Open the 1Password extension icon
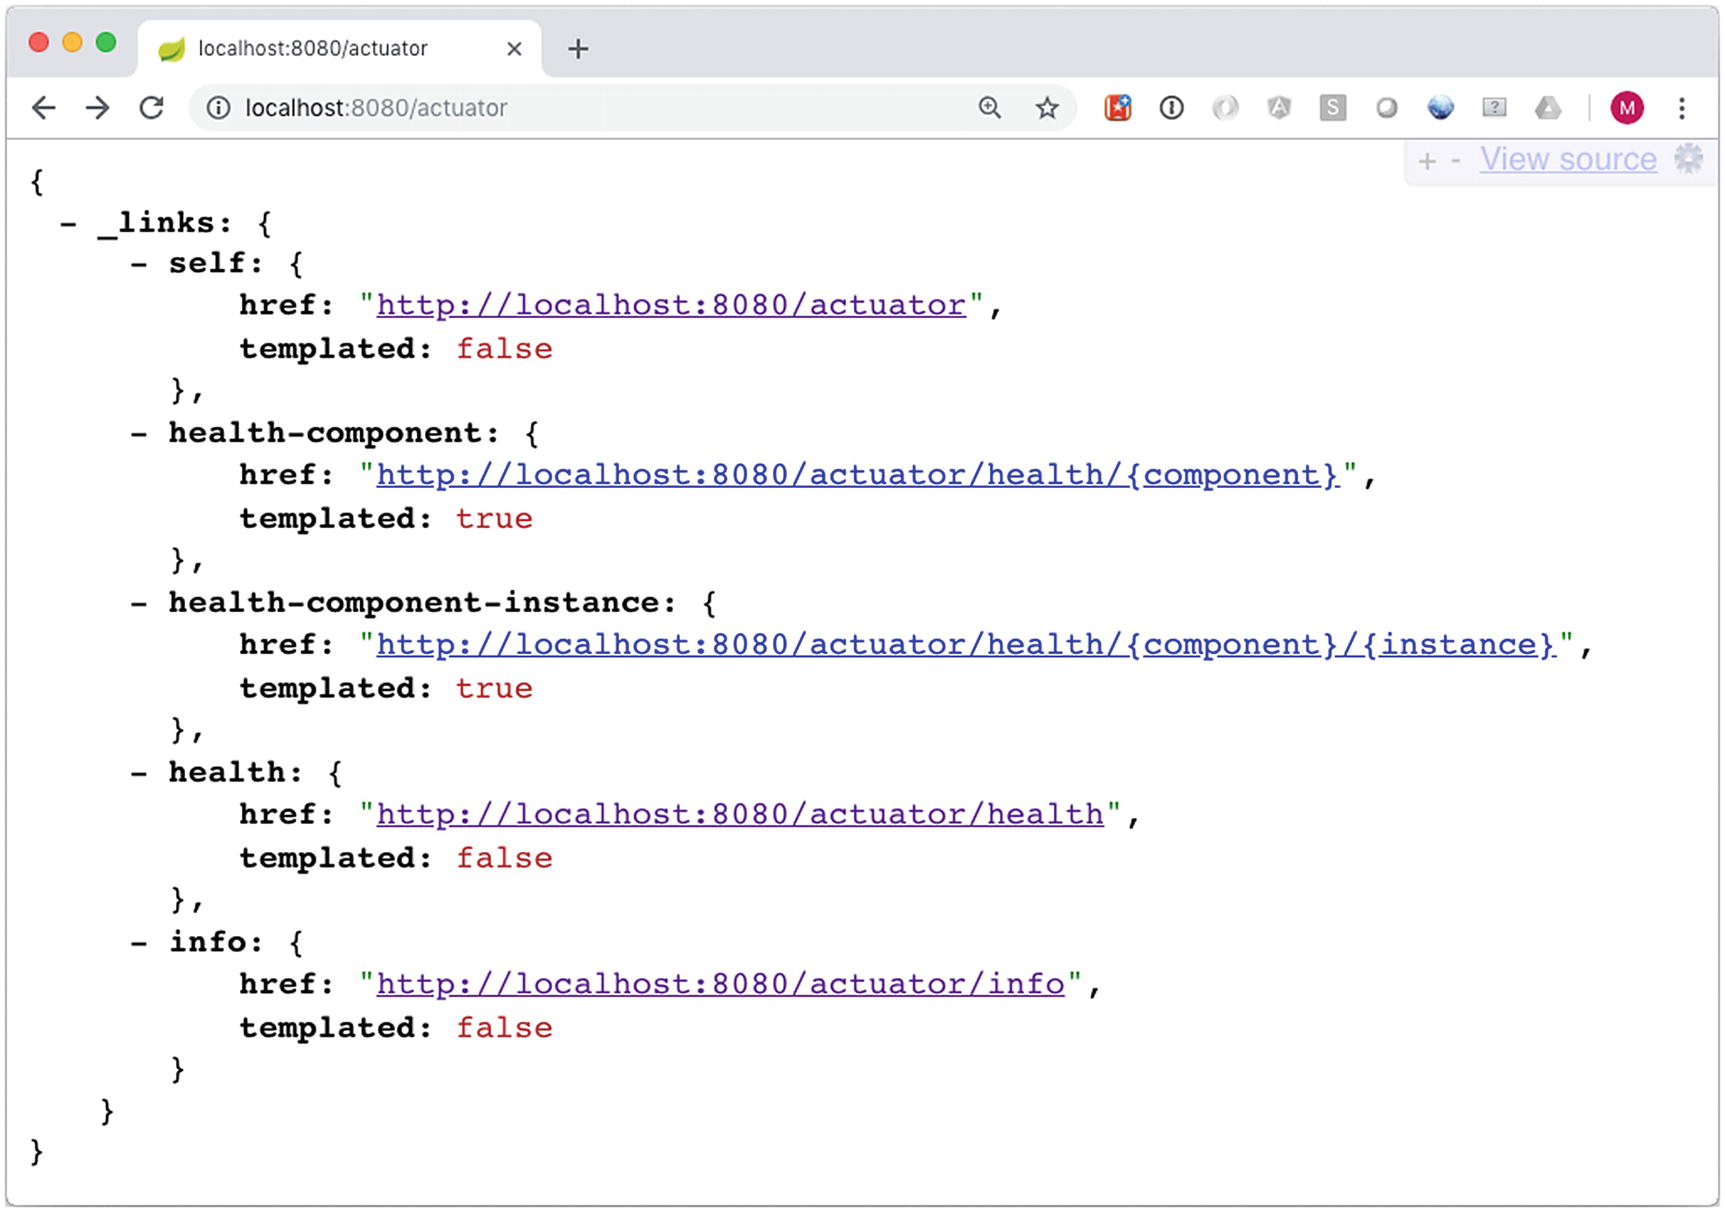1725x1212 pixels. 1170,107
